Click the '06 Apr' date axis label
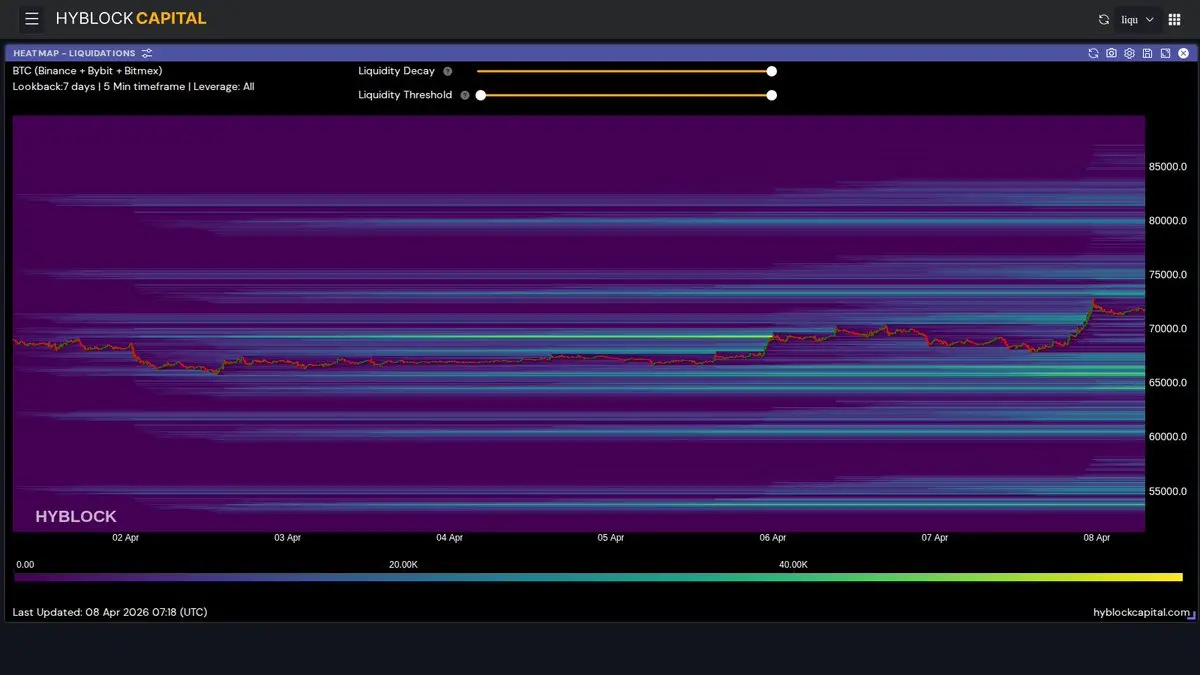 pos(773,538)
